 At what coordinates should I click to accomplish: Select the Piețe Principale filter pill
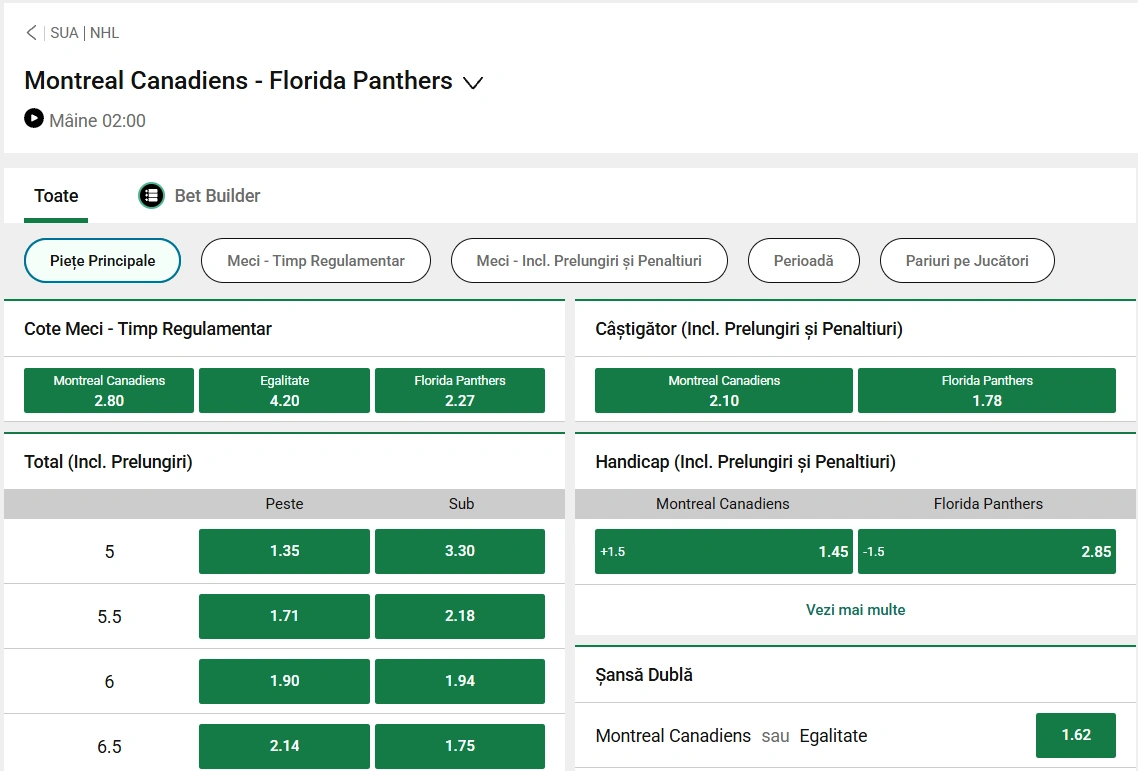pyautogui.click(x=101, y=260)
